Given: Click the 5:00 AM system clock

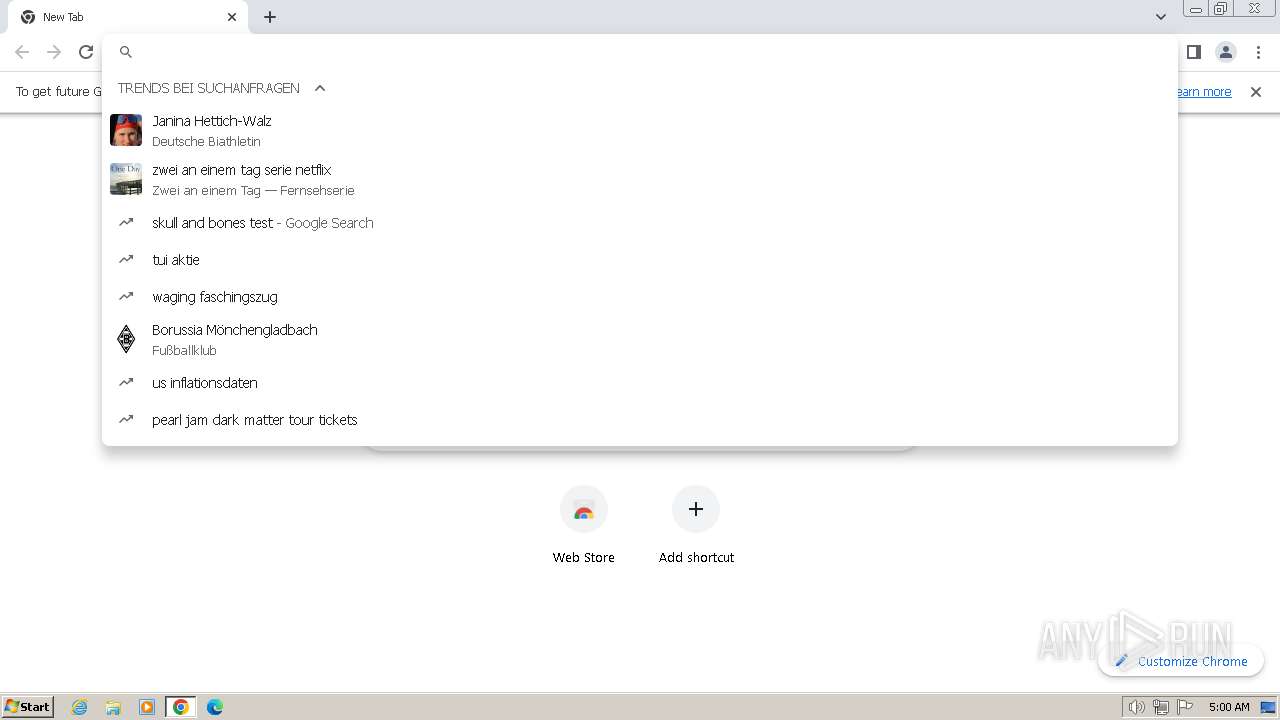Looking at the screenshot, I should 1229,707.
